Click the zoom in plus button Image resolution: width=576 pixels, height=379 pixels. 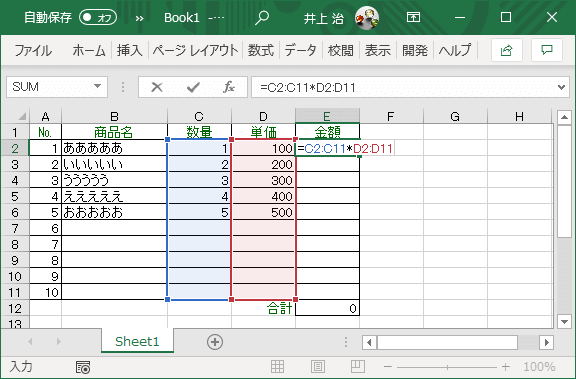[506, 367]
